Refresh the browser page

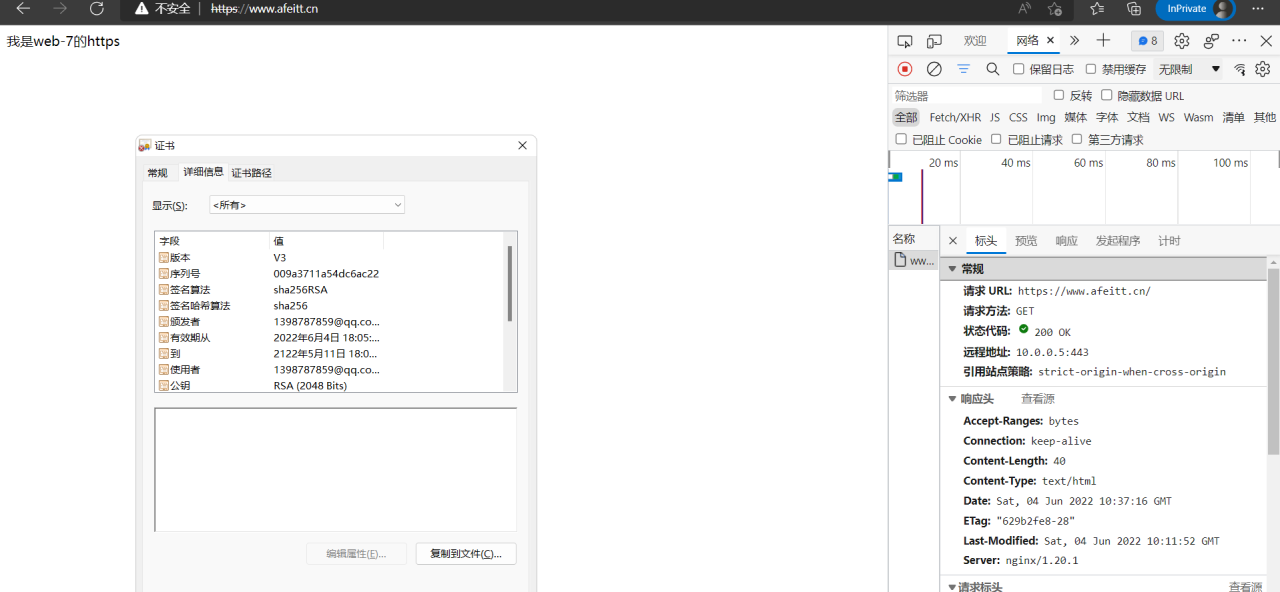pos(97,9)
